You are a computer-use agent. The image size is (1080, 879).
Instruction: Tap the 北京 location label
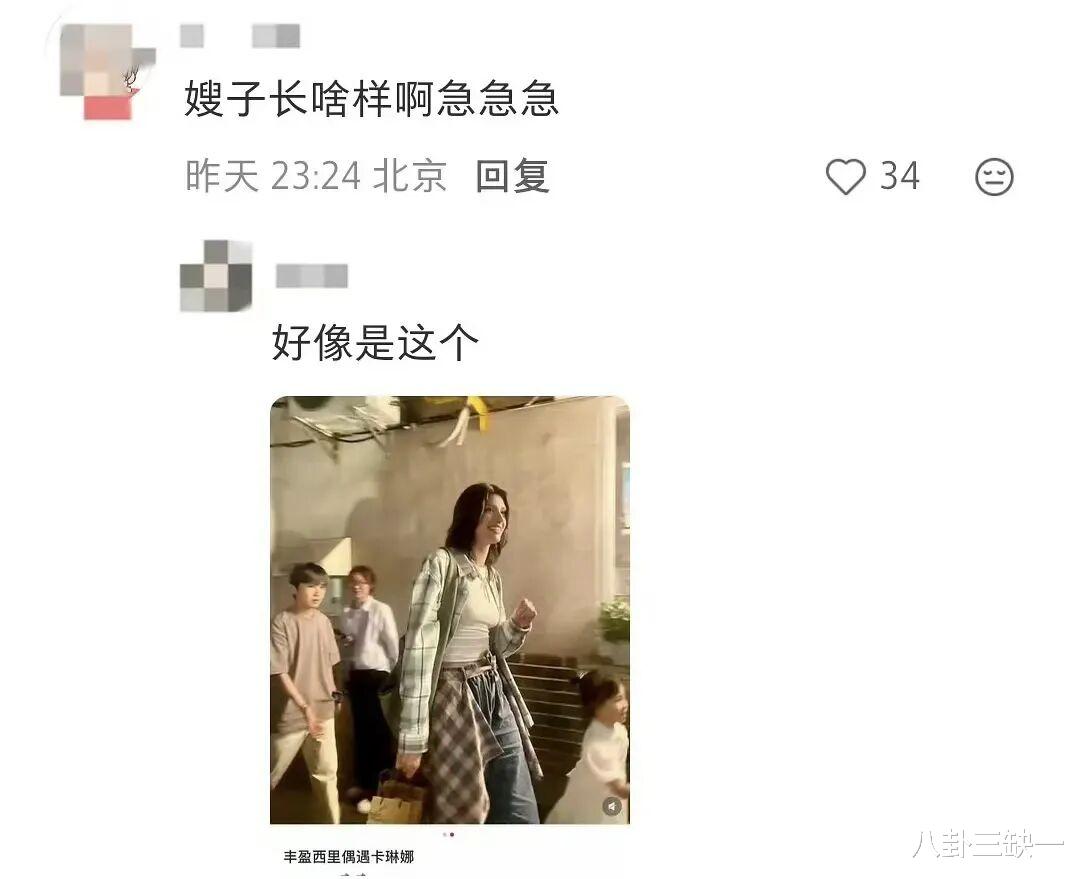(410, 176)
